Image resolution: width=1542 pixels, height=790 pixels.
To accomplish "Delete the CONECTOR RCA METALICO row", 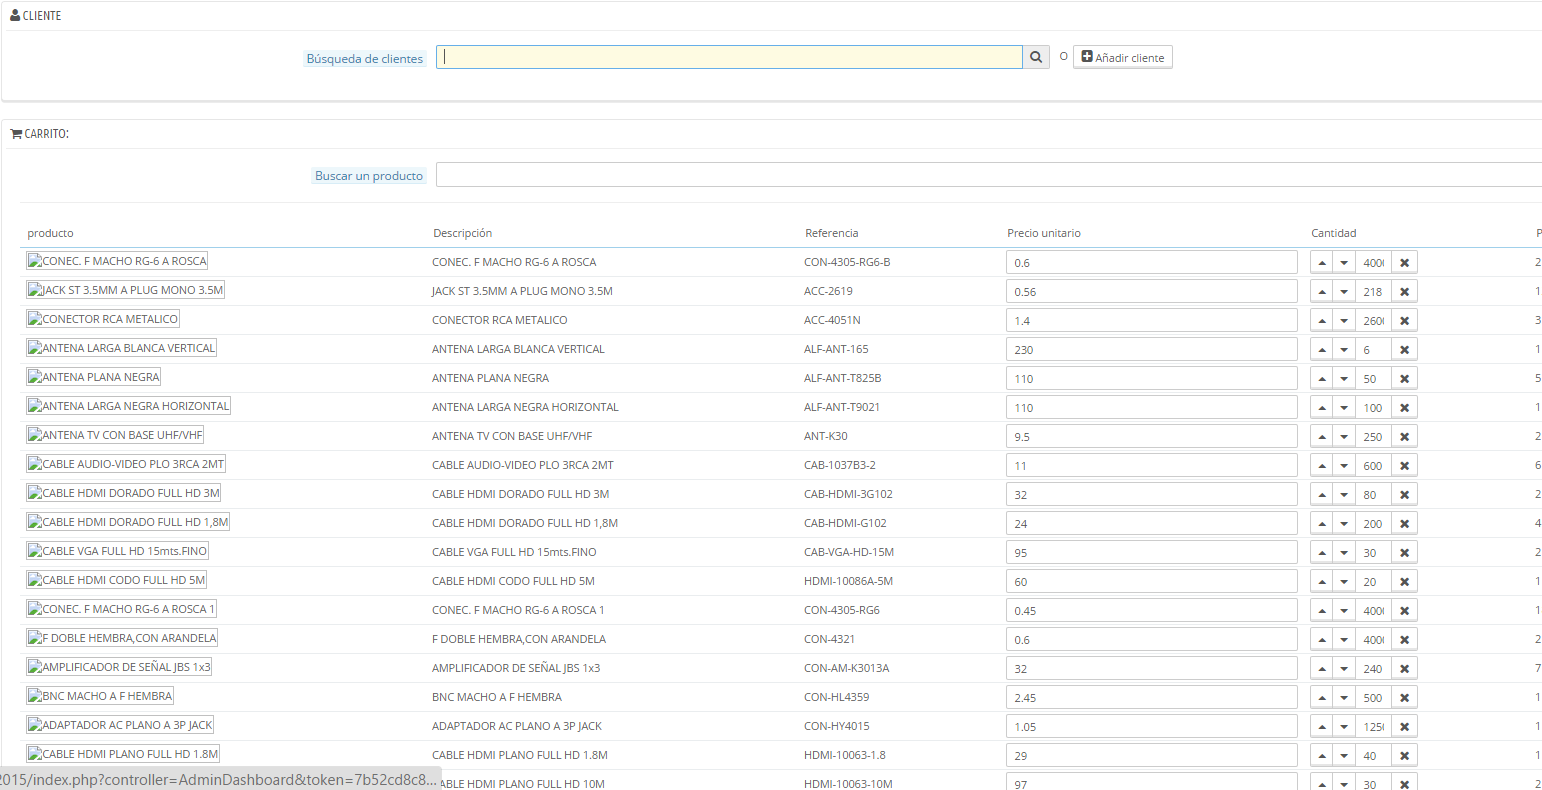I will [x=1404, y=321].
